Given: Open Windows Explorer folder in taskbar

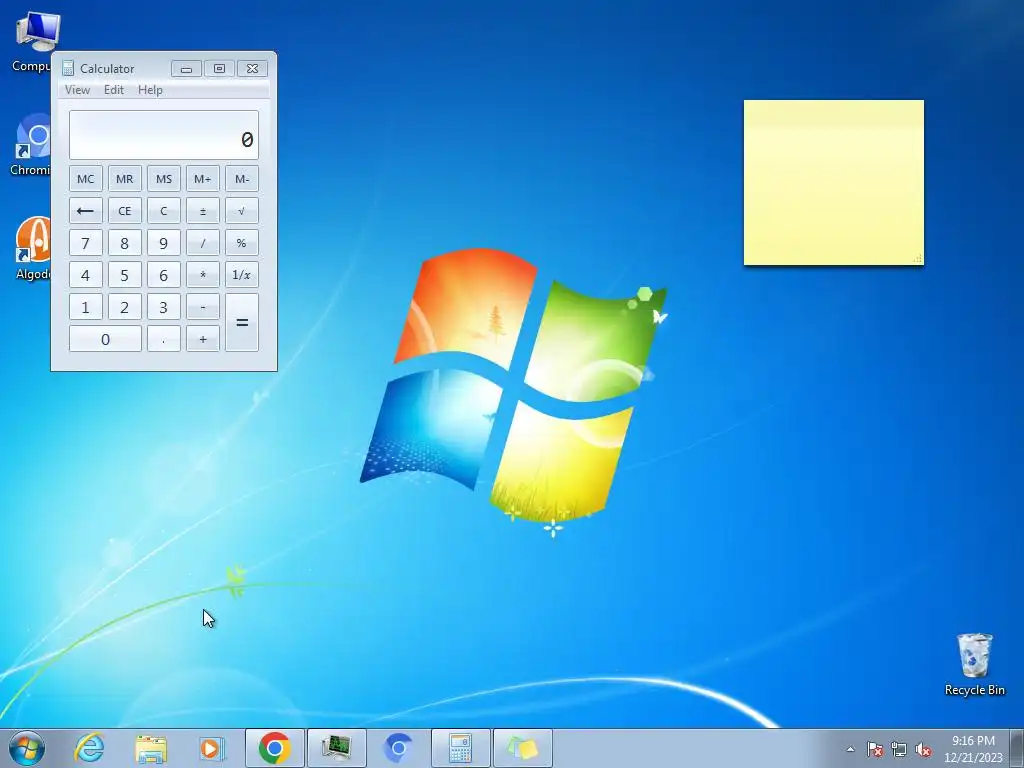Looking at the screenshot, I should point(151,748).
